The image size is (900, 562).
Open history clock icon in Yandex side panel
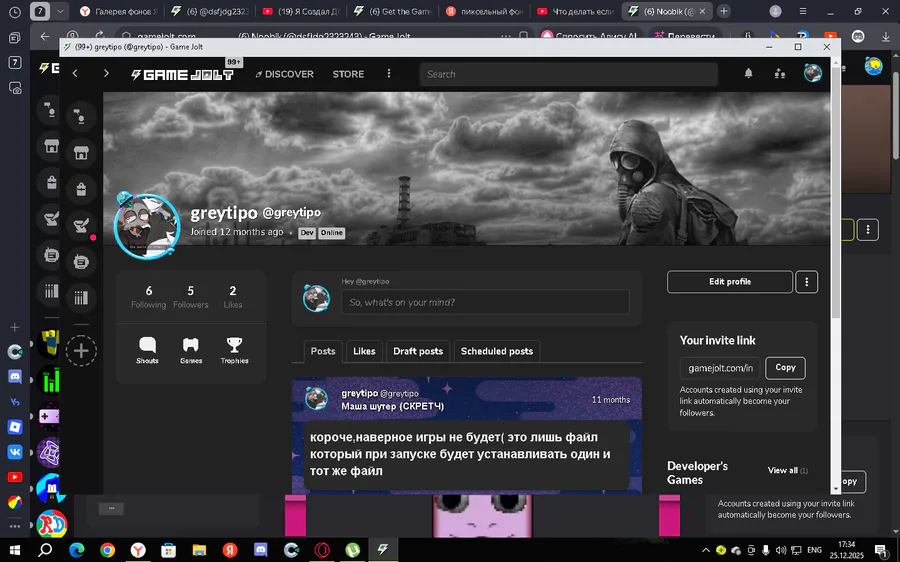pos(15,11)
